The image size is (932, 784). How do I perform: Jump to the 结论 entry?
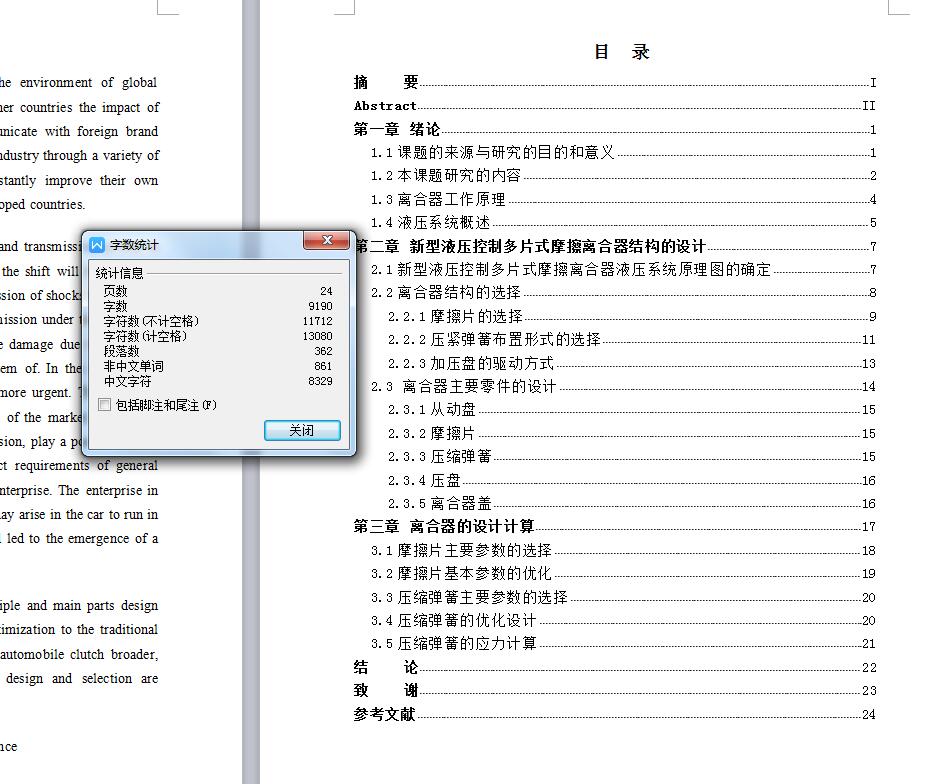(x=385, y=667)
